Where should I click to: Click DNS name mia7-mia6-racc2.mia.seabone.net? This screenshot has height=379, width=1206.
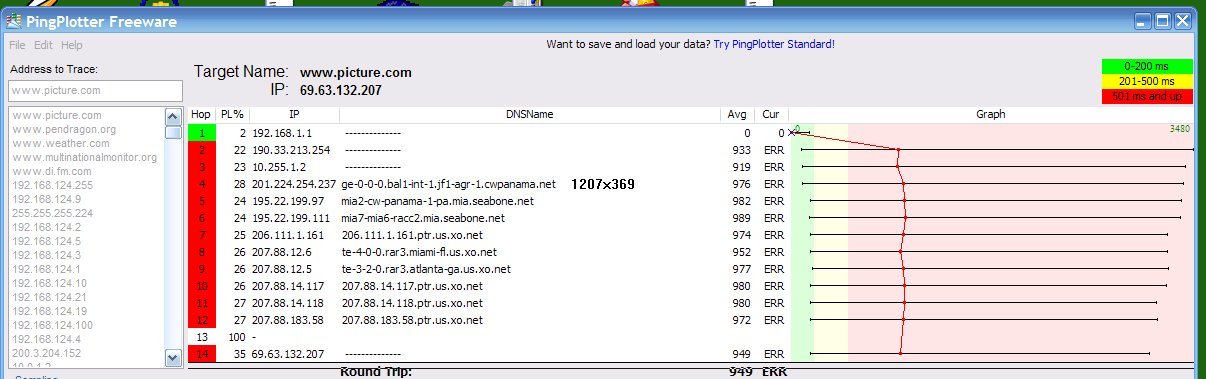tap(423, 218)
